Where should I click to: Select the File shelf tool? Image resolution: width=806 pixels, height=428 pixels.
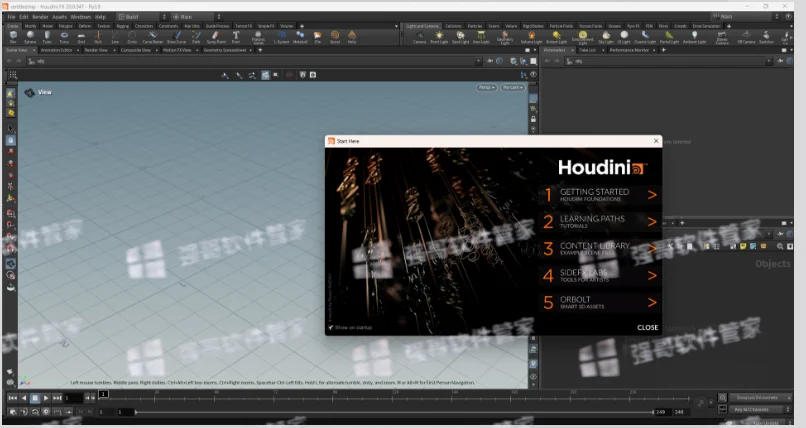point(318,37)
